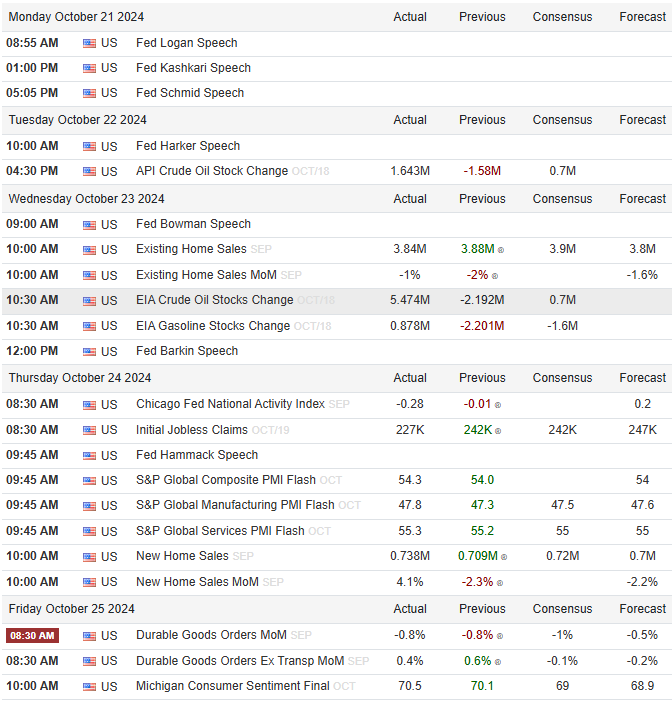Click the US flag beside S&P Global Manufacturing PMI Flash
Viewport: 672px width, 707px height.
click(89, 505)
